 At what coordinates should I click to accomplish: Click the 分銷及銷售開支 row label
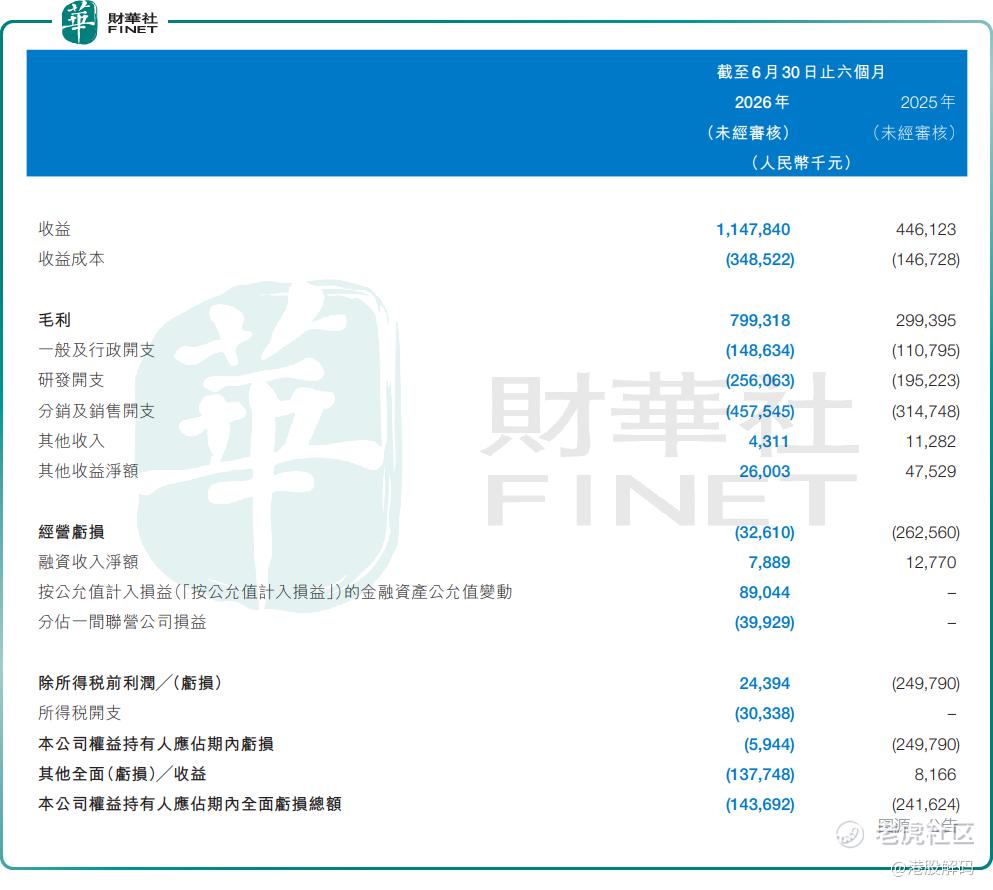tap(96, 411)
